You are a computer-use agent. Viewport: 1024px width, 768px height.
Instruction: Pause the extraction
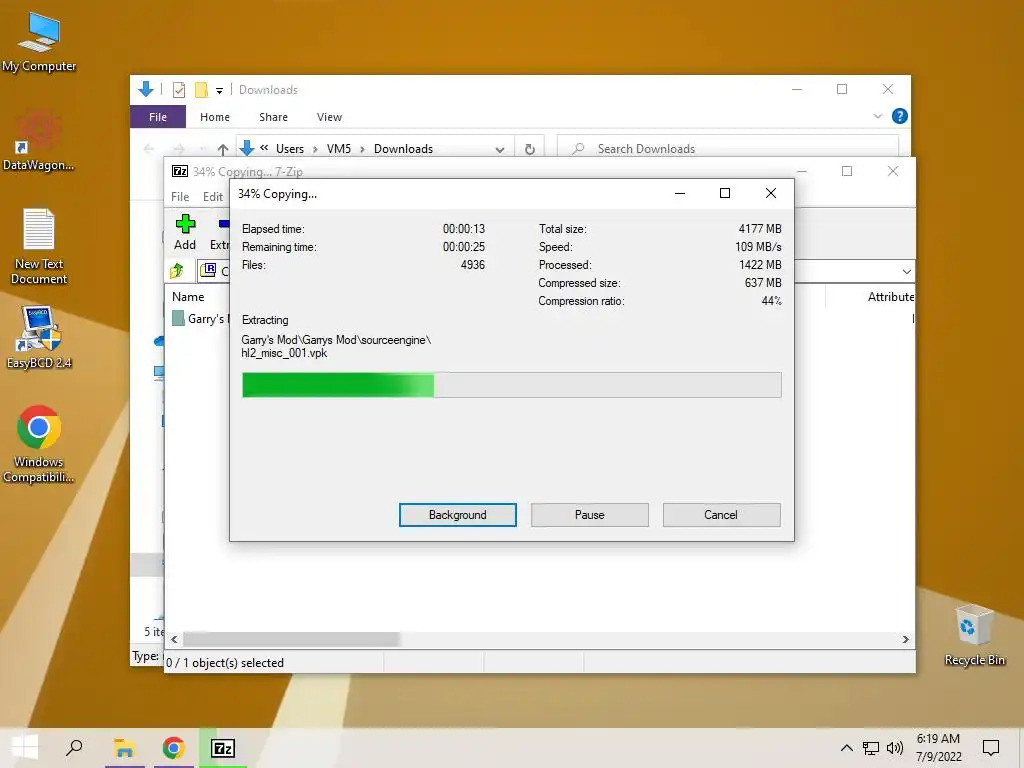tap(589, 515)
